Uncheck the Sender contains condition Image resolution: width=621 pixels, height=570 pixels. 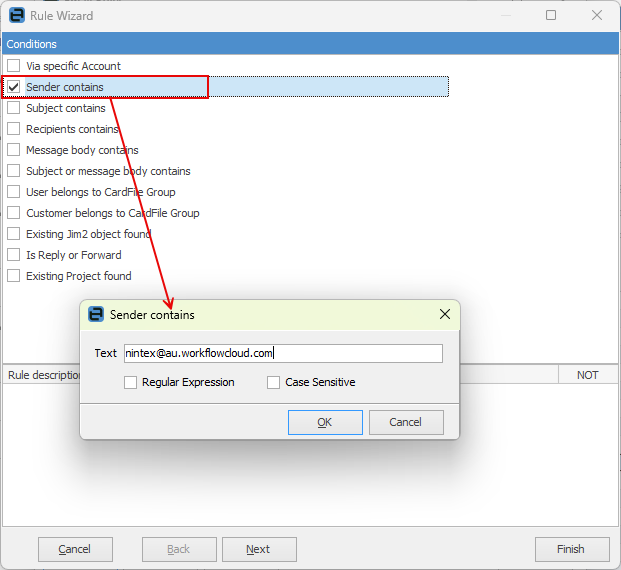point(13,86)
